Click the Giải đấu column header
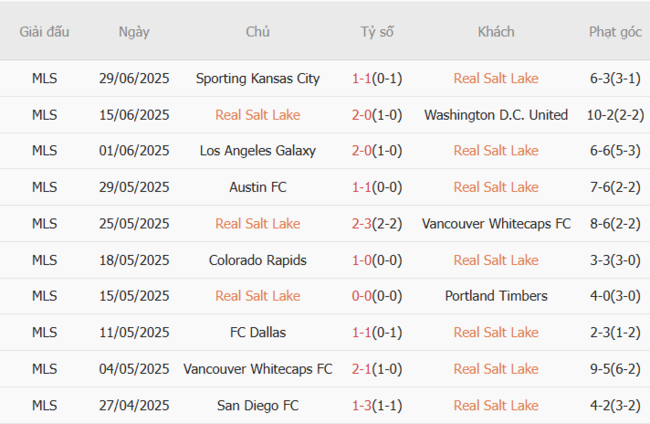This screenshot has height=424, width=650. pyautogui.click(x=44, y=32)
